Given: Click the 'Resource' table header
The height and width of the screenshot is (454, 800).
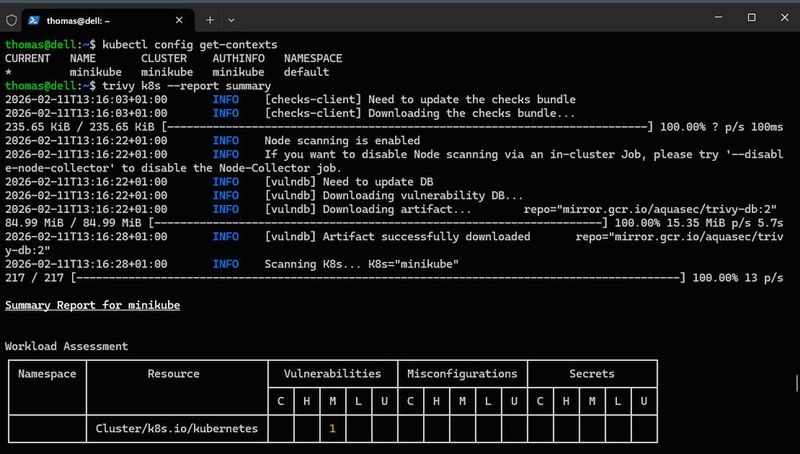Looking at the screenshot, I should tap(173, 373).
